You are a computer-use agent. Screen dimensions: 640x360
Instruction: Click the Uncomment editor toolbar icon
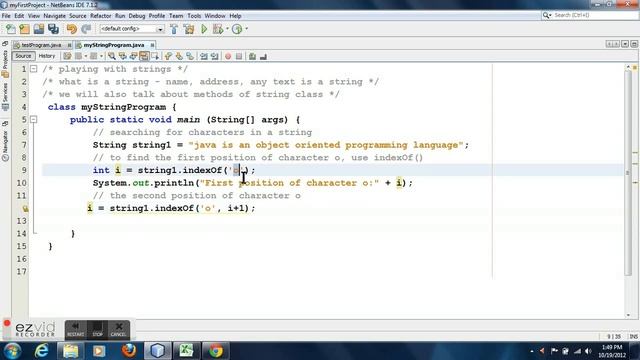click(263, 56)
